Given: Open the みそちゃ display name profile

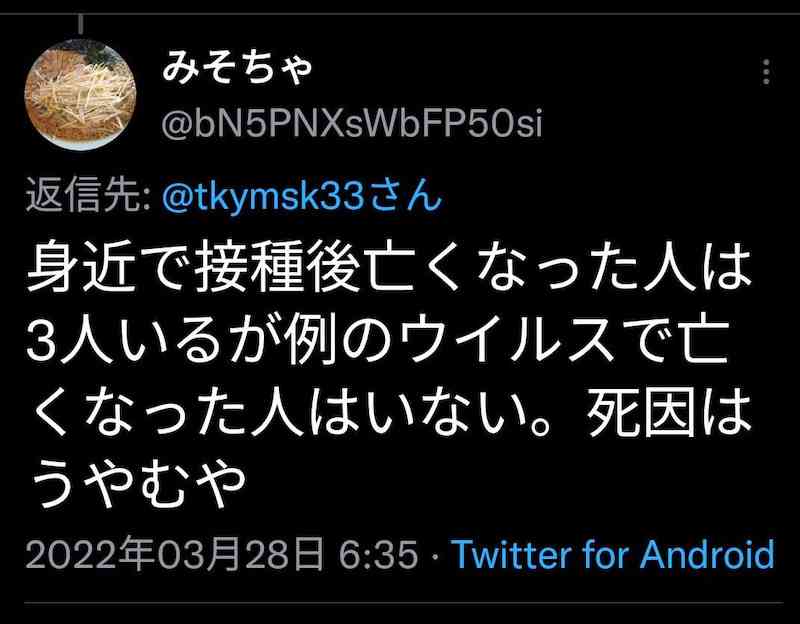Looking at the screenshot, I should pyautogui.click(x=238, y=67).
